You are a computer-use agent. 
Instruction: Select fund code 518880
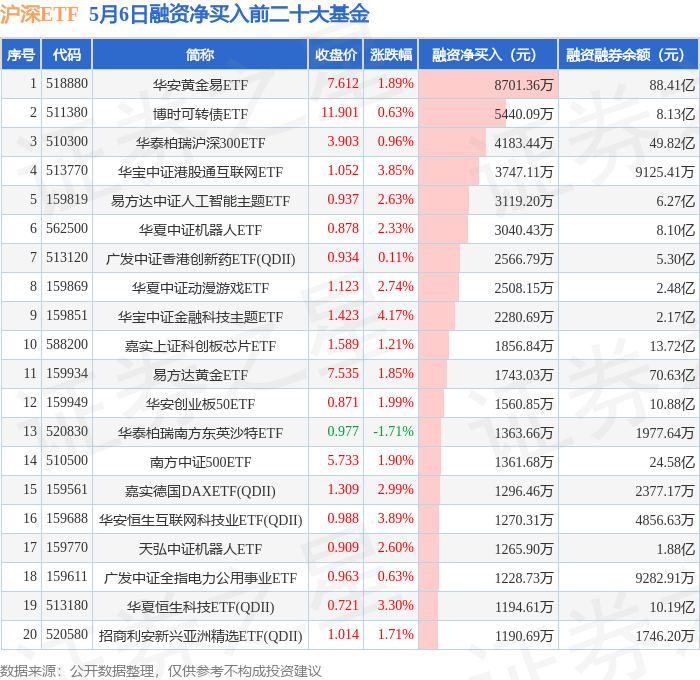(67, 83)
